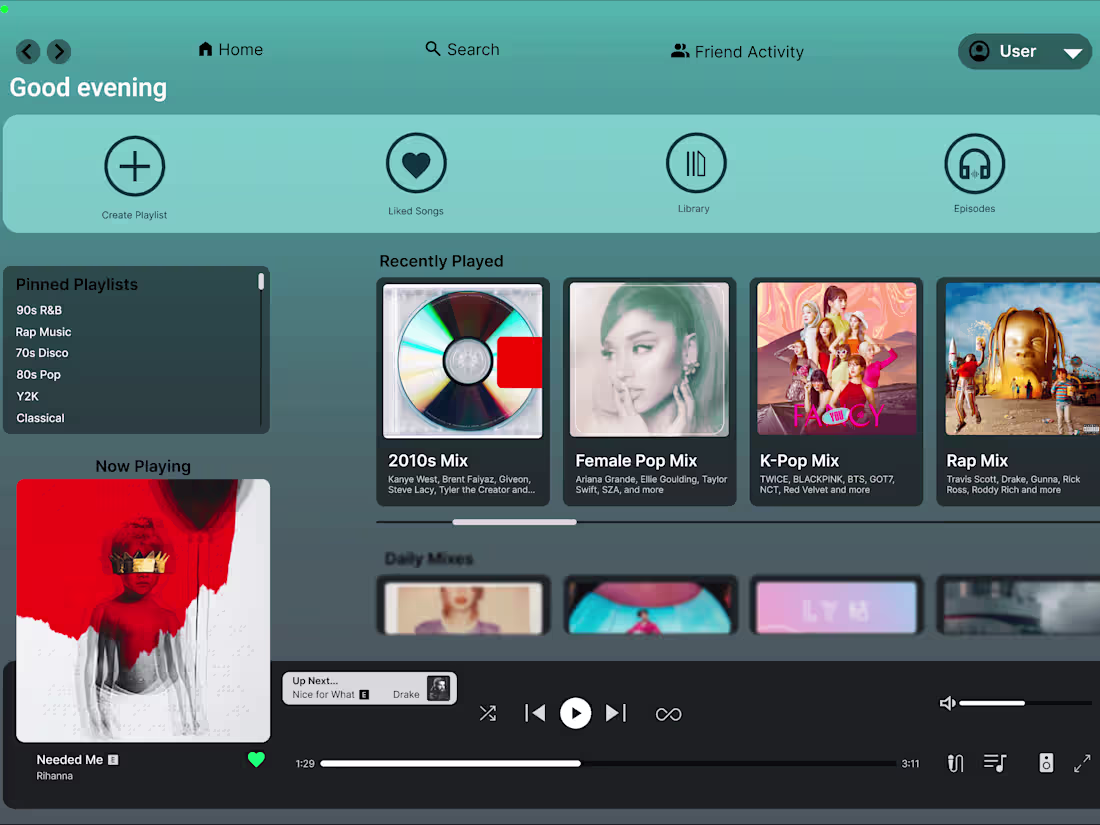Open the 2010s Mix album card
Screen dimensions: 1100x825
tap(463, 391)
